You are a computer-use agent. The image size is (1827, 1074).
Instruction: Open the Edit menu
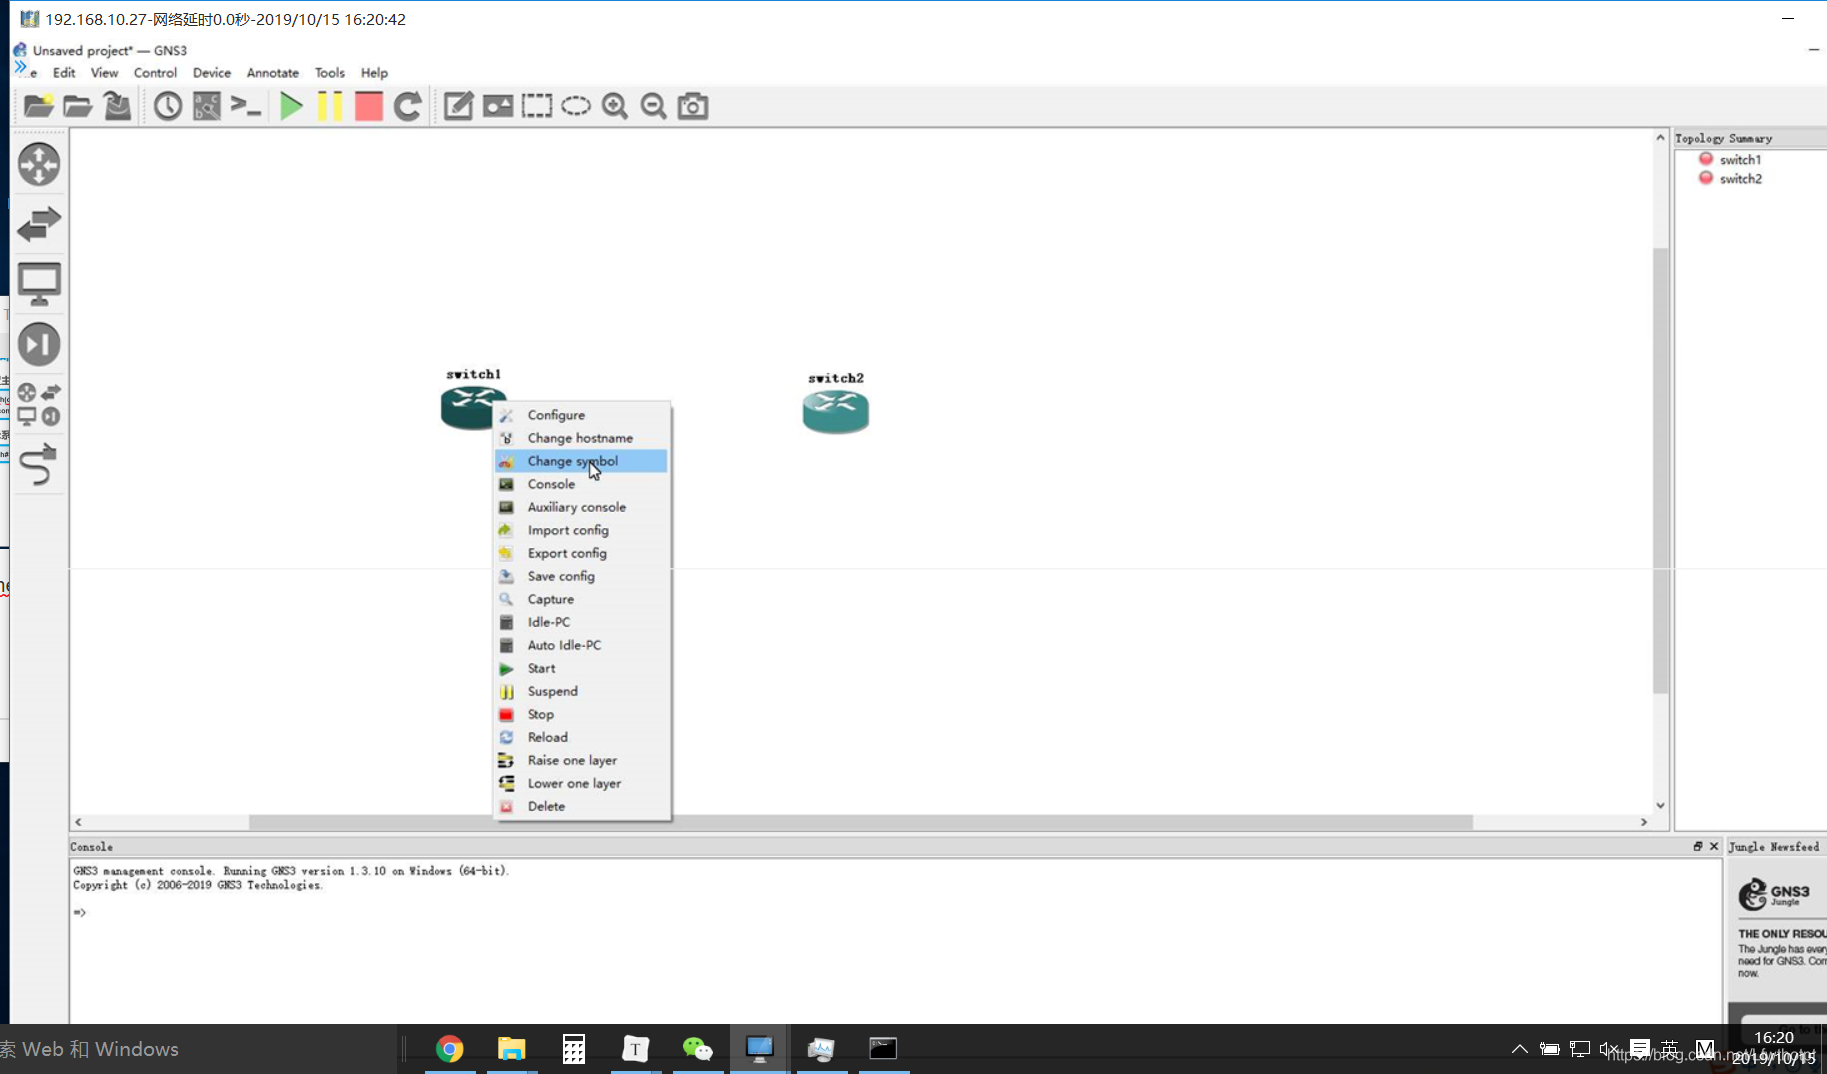64,73
